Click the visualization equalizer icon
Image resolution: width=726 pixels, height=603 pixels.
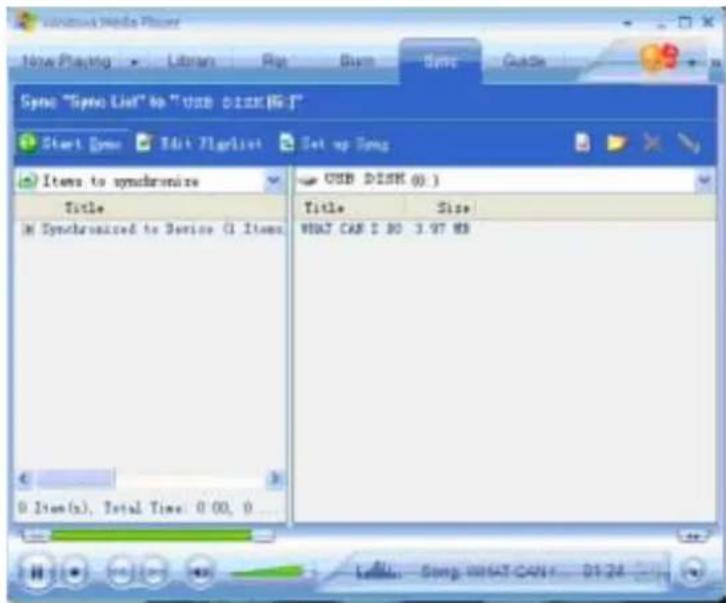378,571
